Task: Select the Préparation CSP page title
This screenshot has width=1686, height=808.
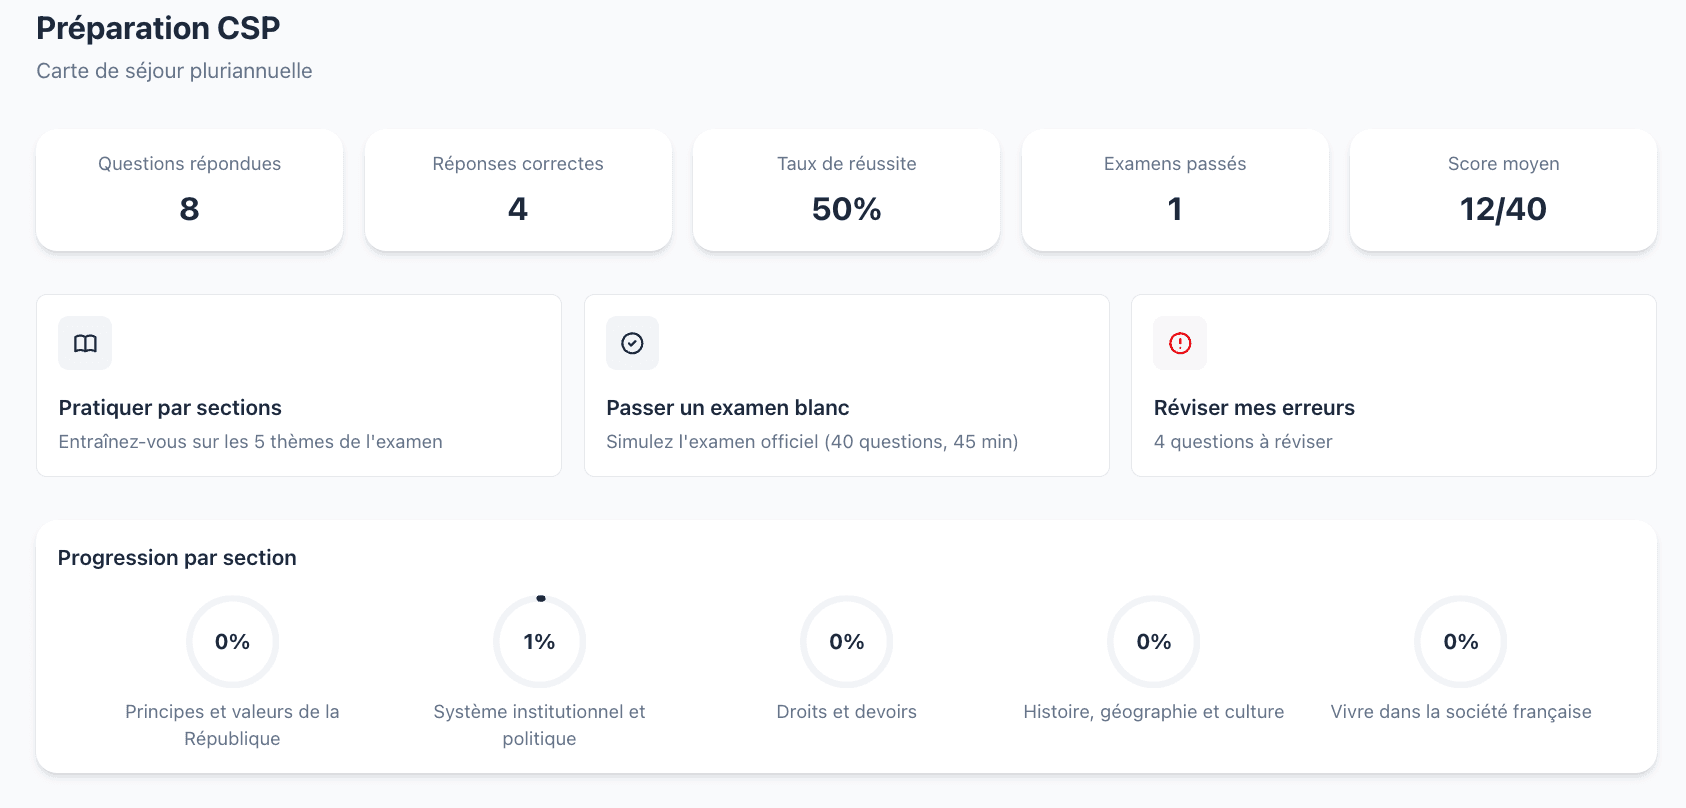Action: (x=157, y=28)
